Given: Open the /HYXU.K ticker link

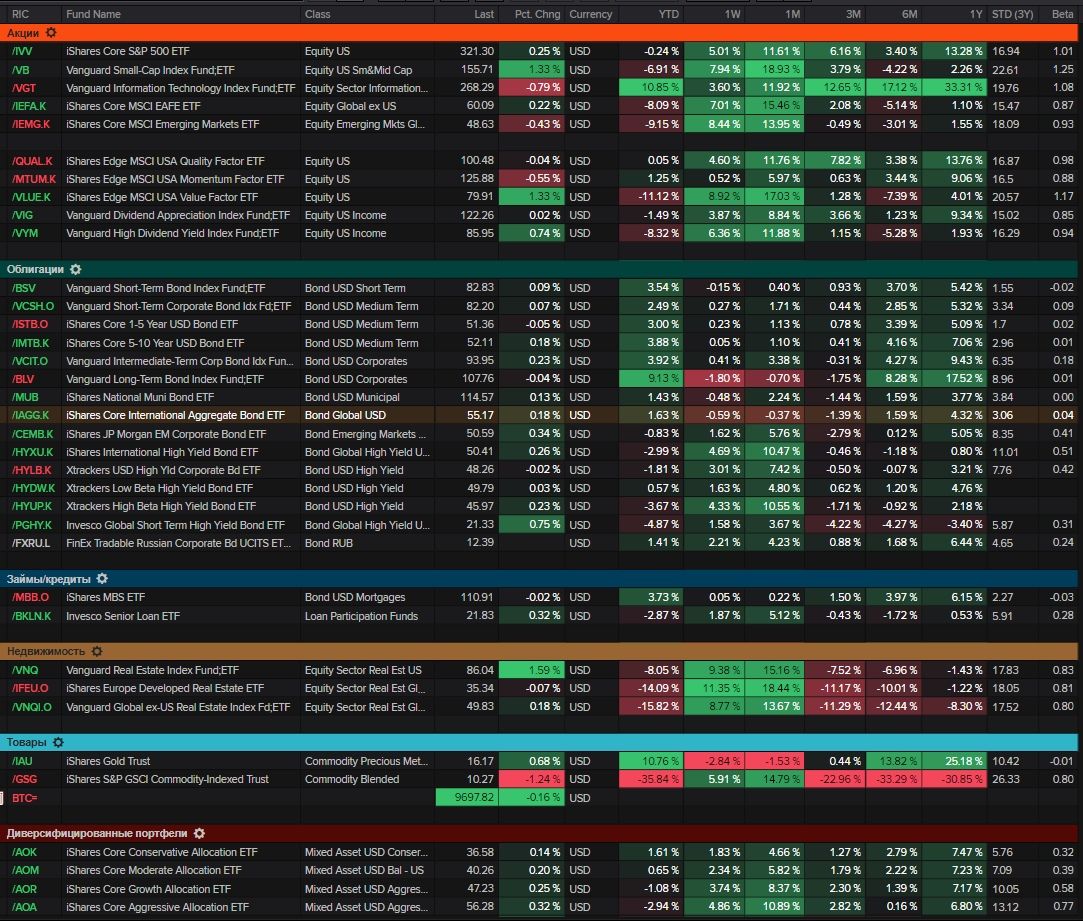Looking at the screenshot, I should (32, 452).
